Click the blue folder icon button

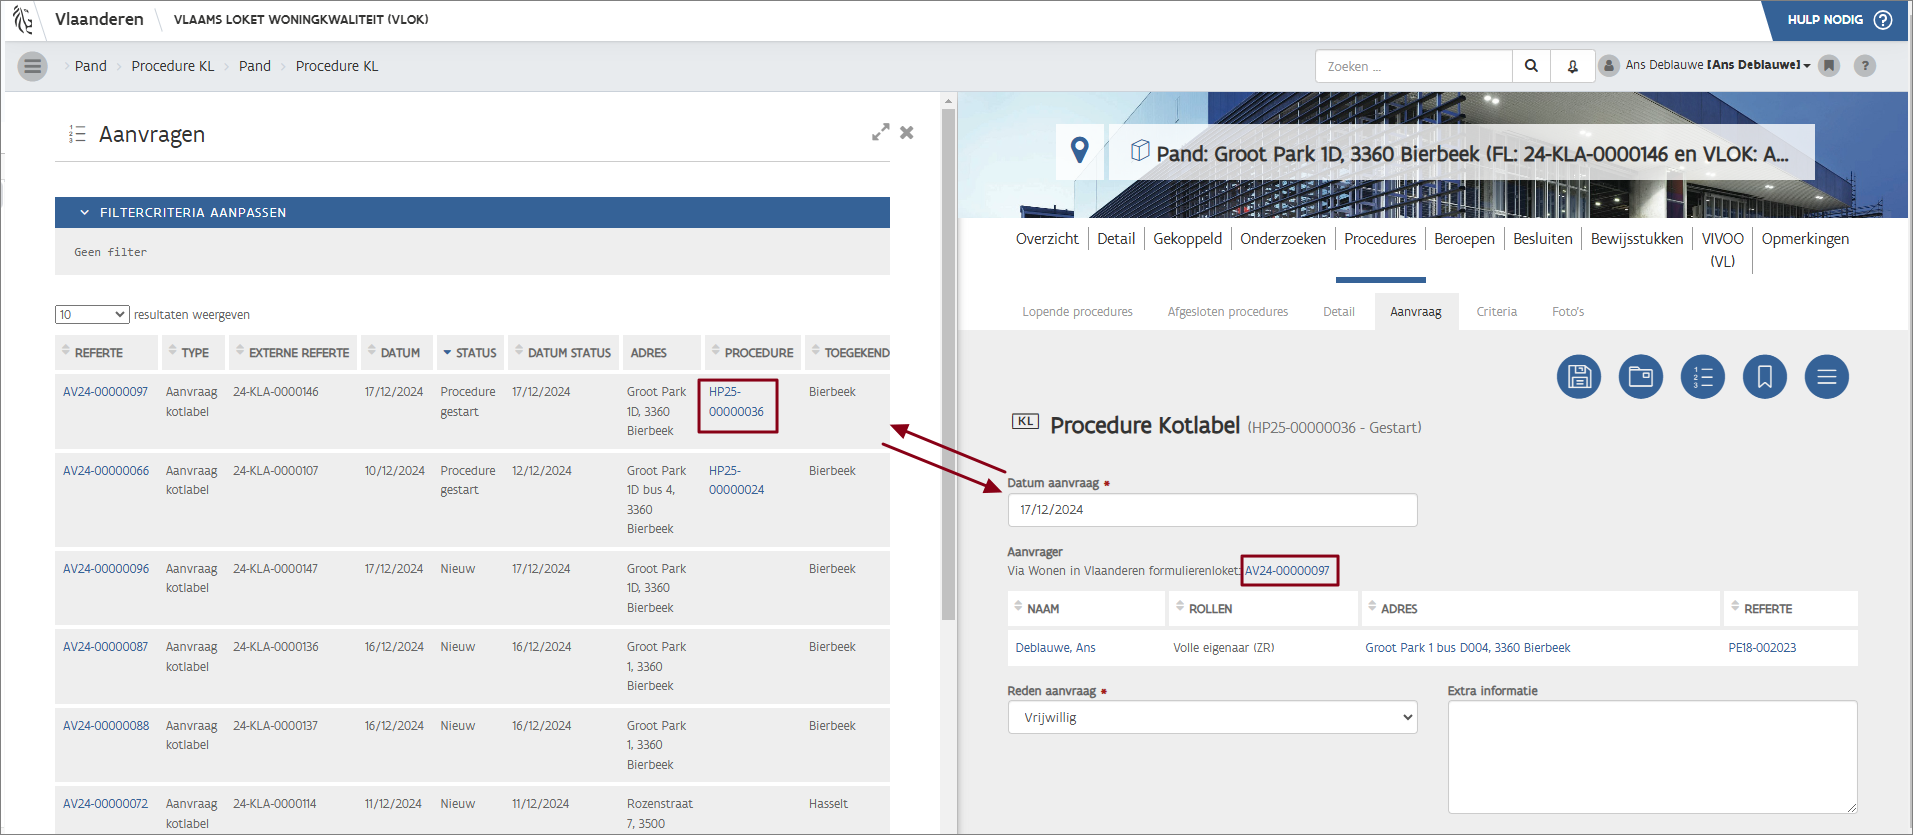click(1640, 377)
